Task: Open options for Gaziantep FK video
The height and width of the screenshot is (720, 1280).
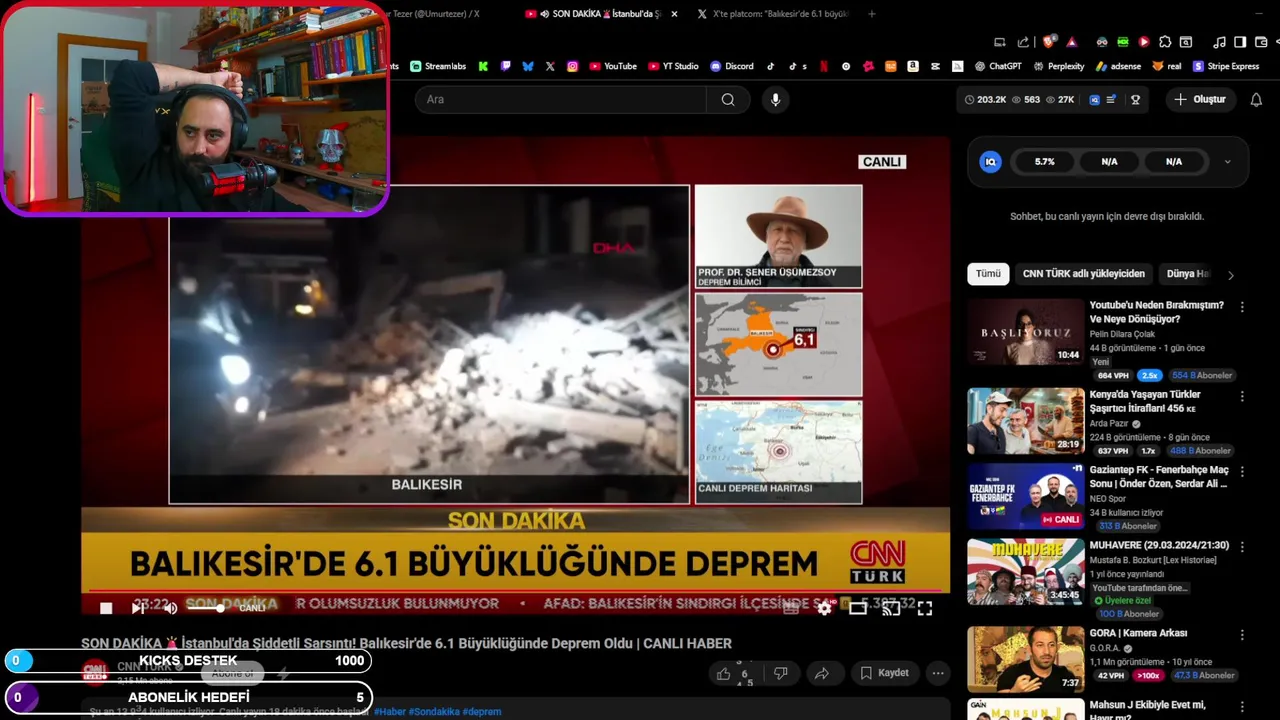Action: (x=1242, y=472)
